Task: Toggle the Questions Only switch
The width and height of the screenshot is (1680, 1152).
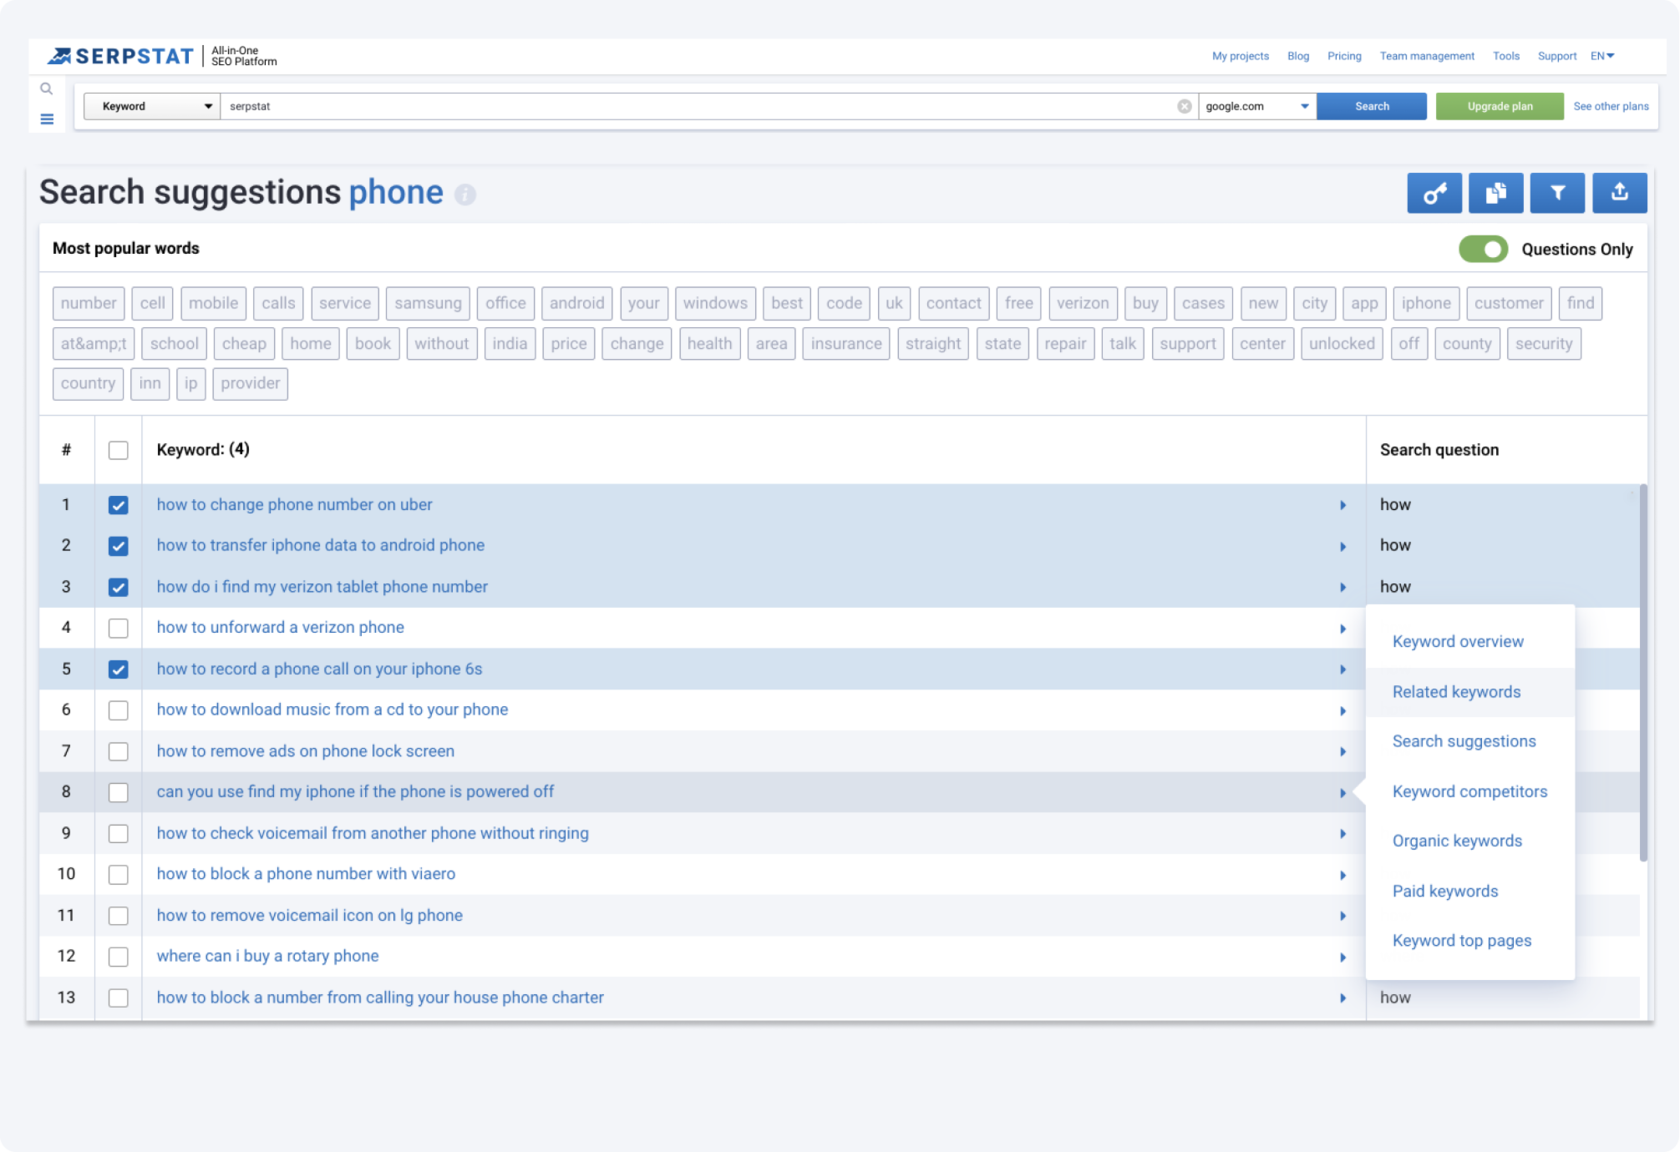Action: pos(1483,249)
